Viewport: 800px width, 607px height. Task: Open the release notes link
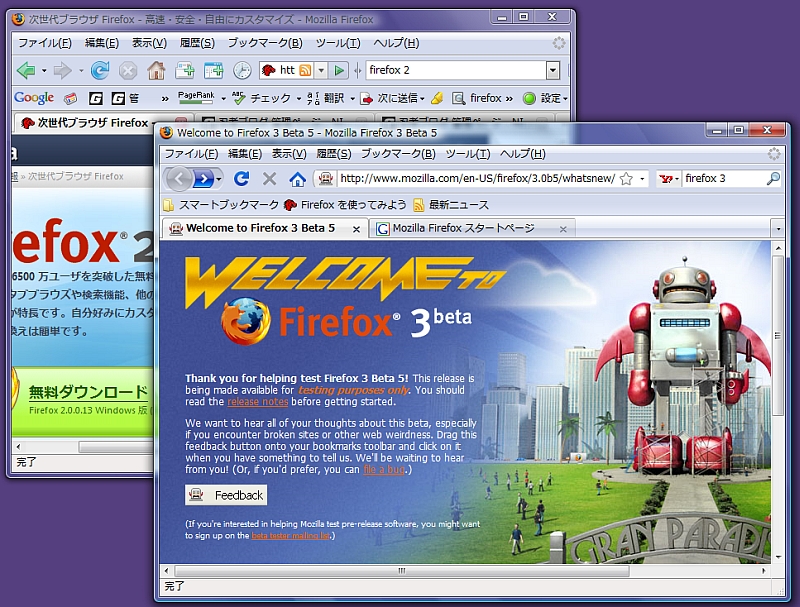point(258,402)
